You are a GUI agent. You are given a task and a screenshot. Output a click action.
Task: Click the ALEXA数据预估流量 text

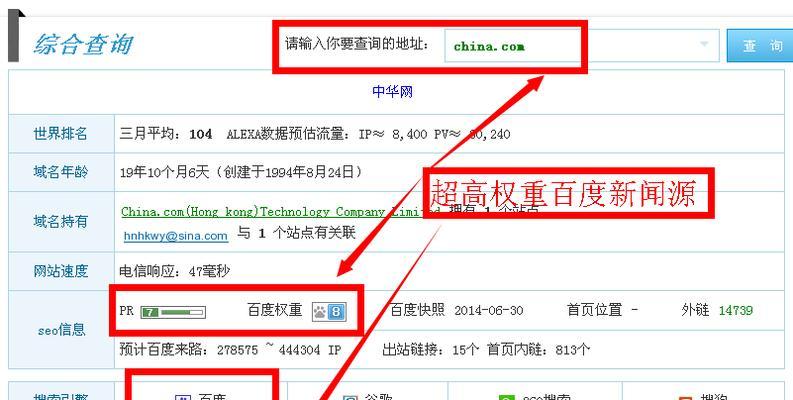[286, 134]
